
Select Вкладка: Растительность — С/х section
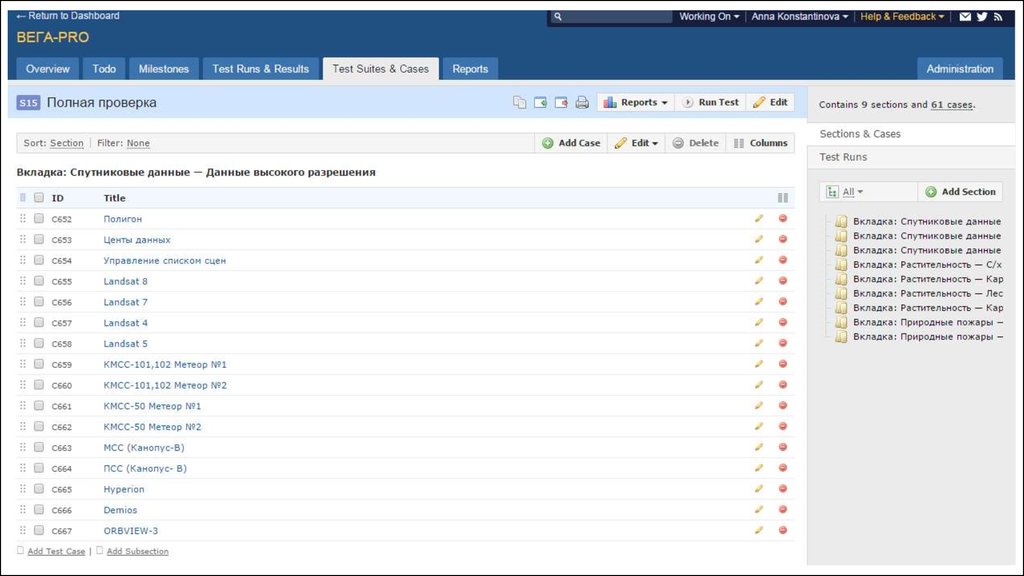click(x=927, y=264)
